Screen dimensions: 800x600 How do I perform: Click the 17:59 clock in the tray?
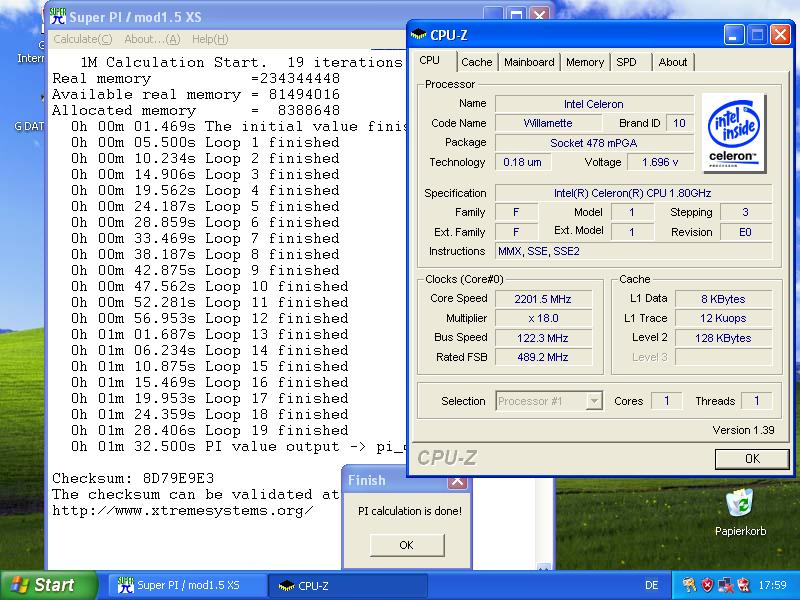coord(772,585)
